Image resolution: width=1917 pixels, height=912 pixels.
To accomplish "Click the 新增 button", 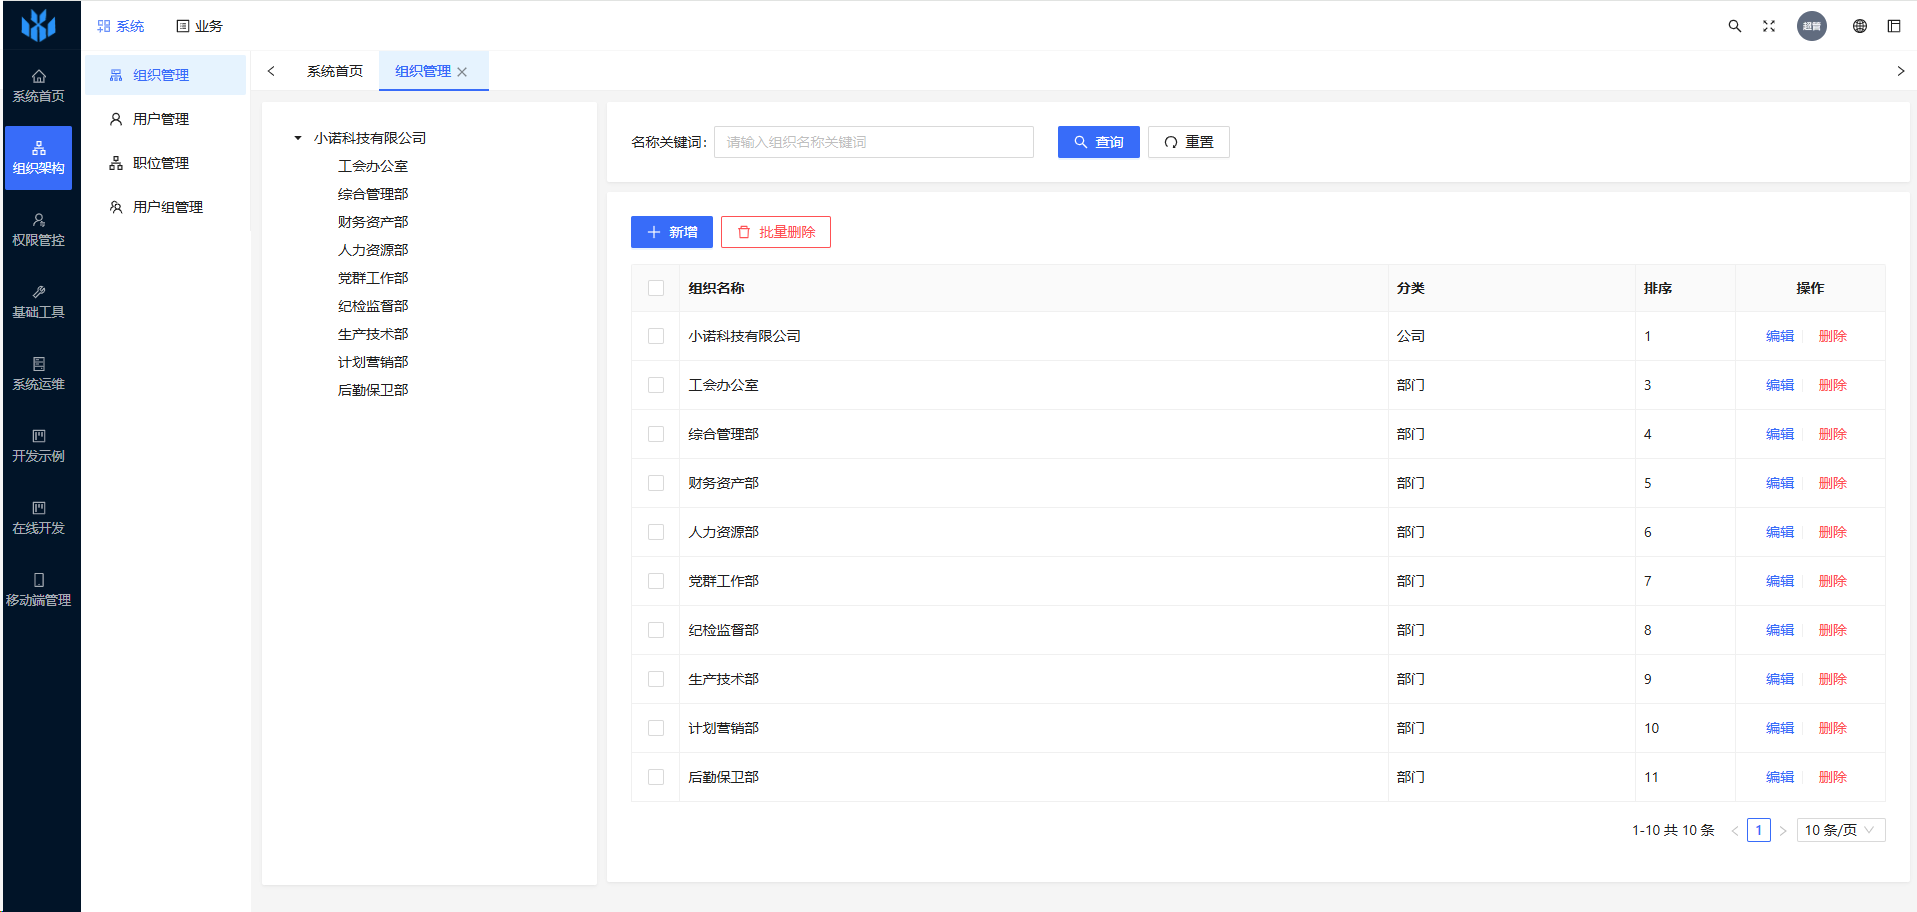I will point(672,232).
